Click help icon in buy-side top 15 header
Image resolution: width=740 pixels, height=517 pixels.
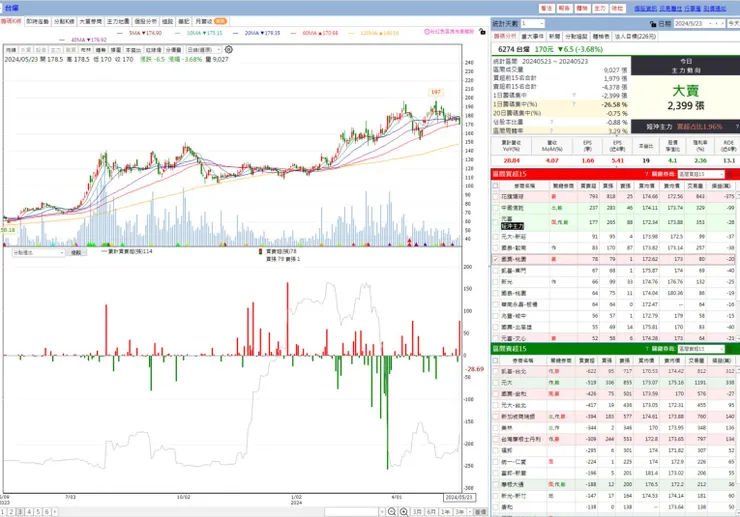click(647, 174)
